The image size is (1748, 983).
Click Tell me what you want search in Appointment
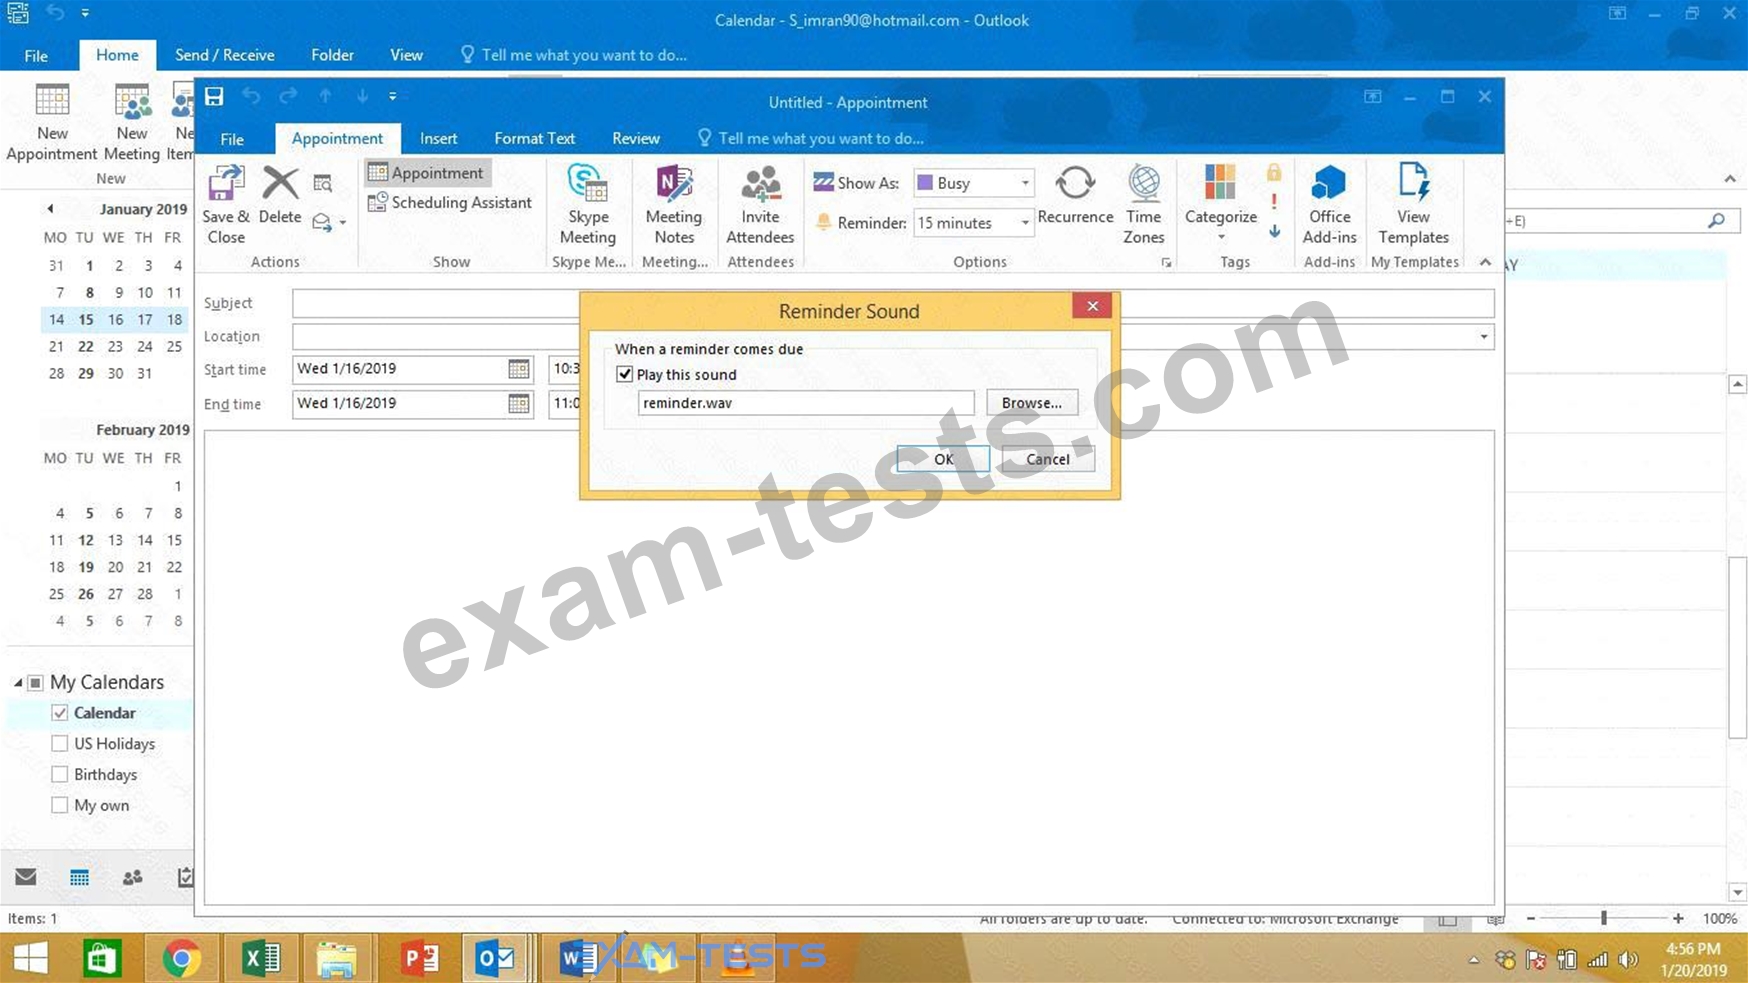810,139
